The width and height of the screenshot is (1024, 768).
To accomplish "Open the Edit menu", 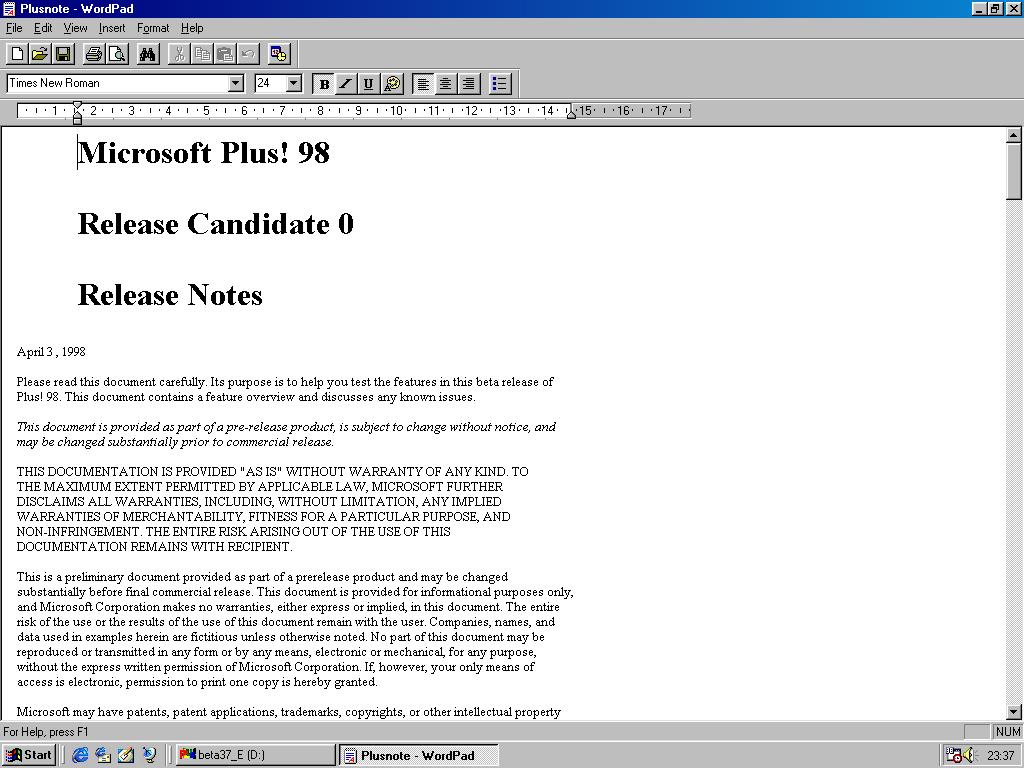I will coord(43,28).
